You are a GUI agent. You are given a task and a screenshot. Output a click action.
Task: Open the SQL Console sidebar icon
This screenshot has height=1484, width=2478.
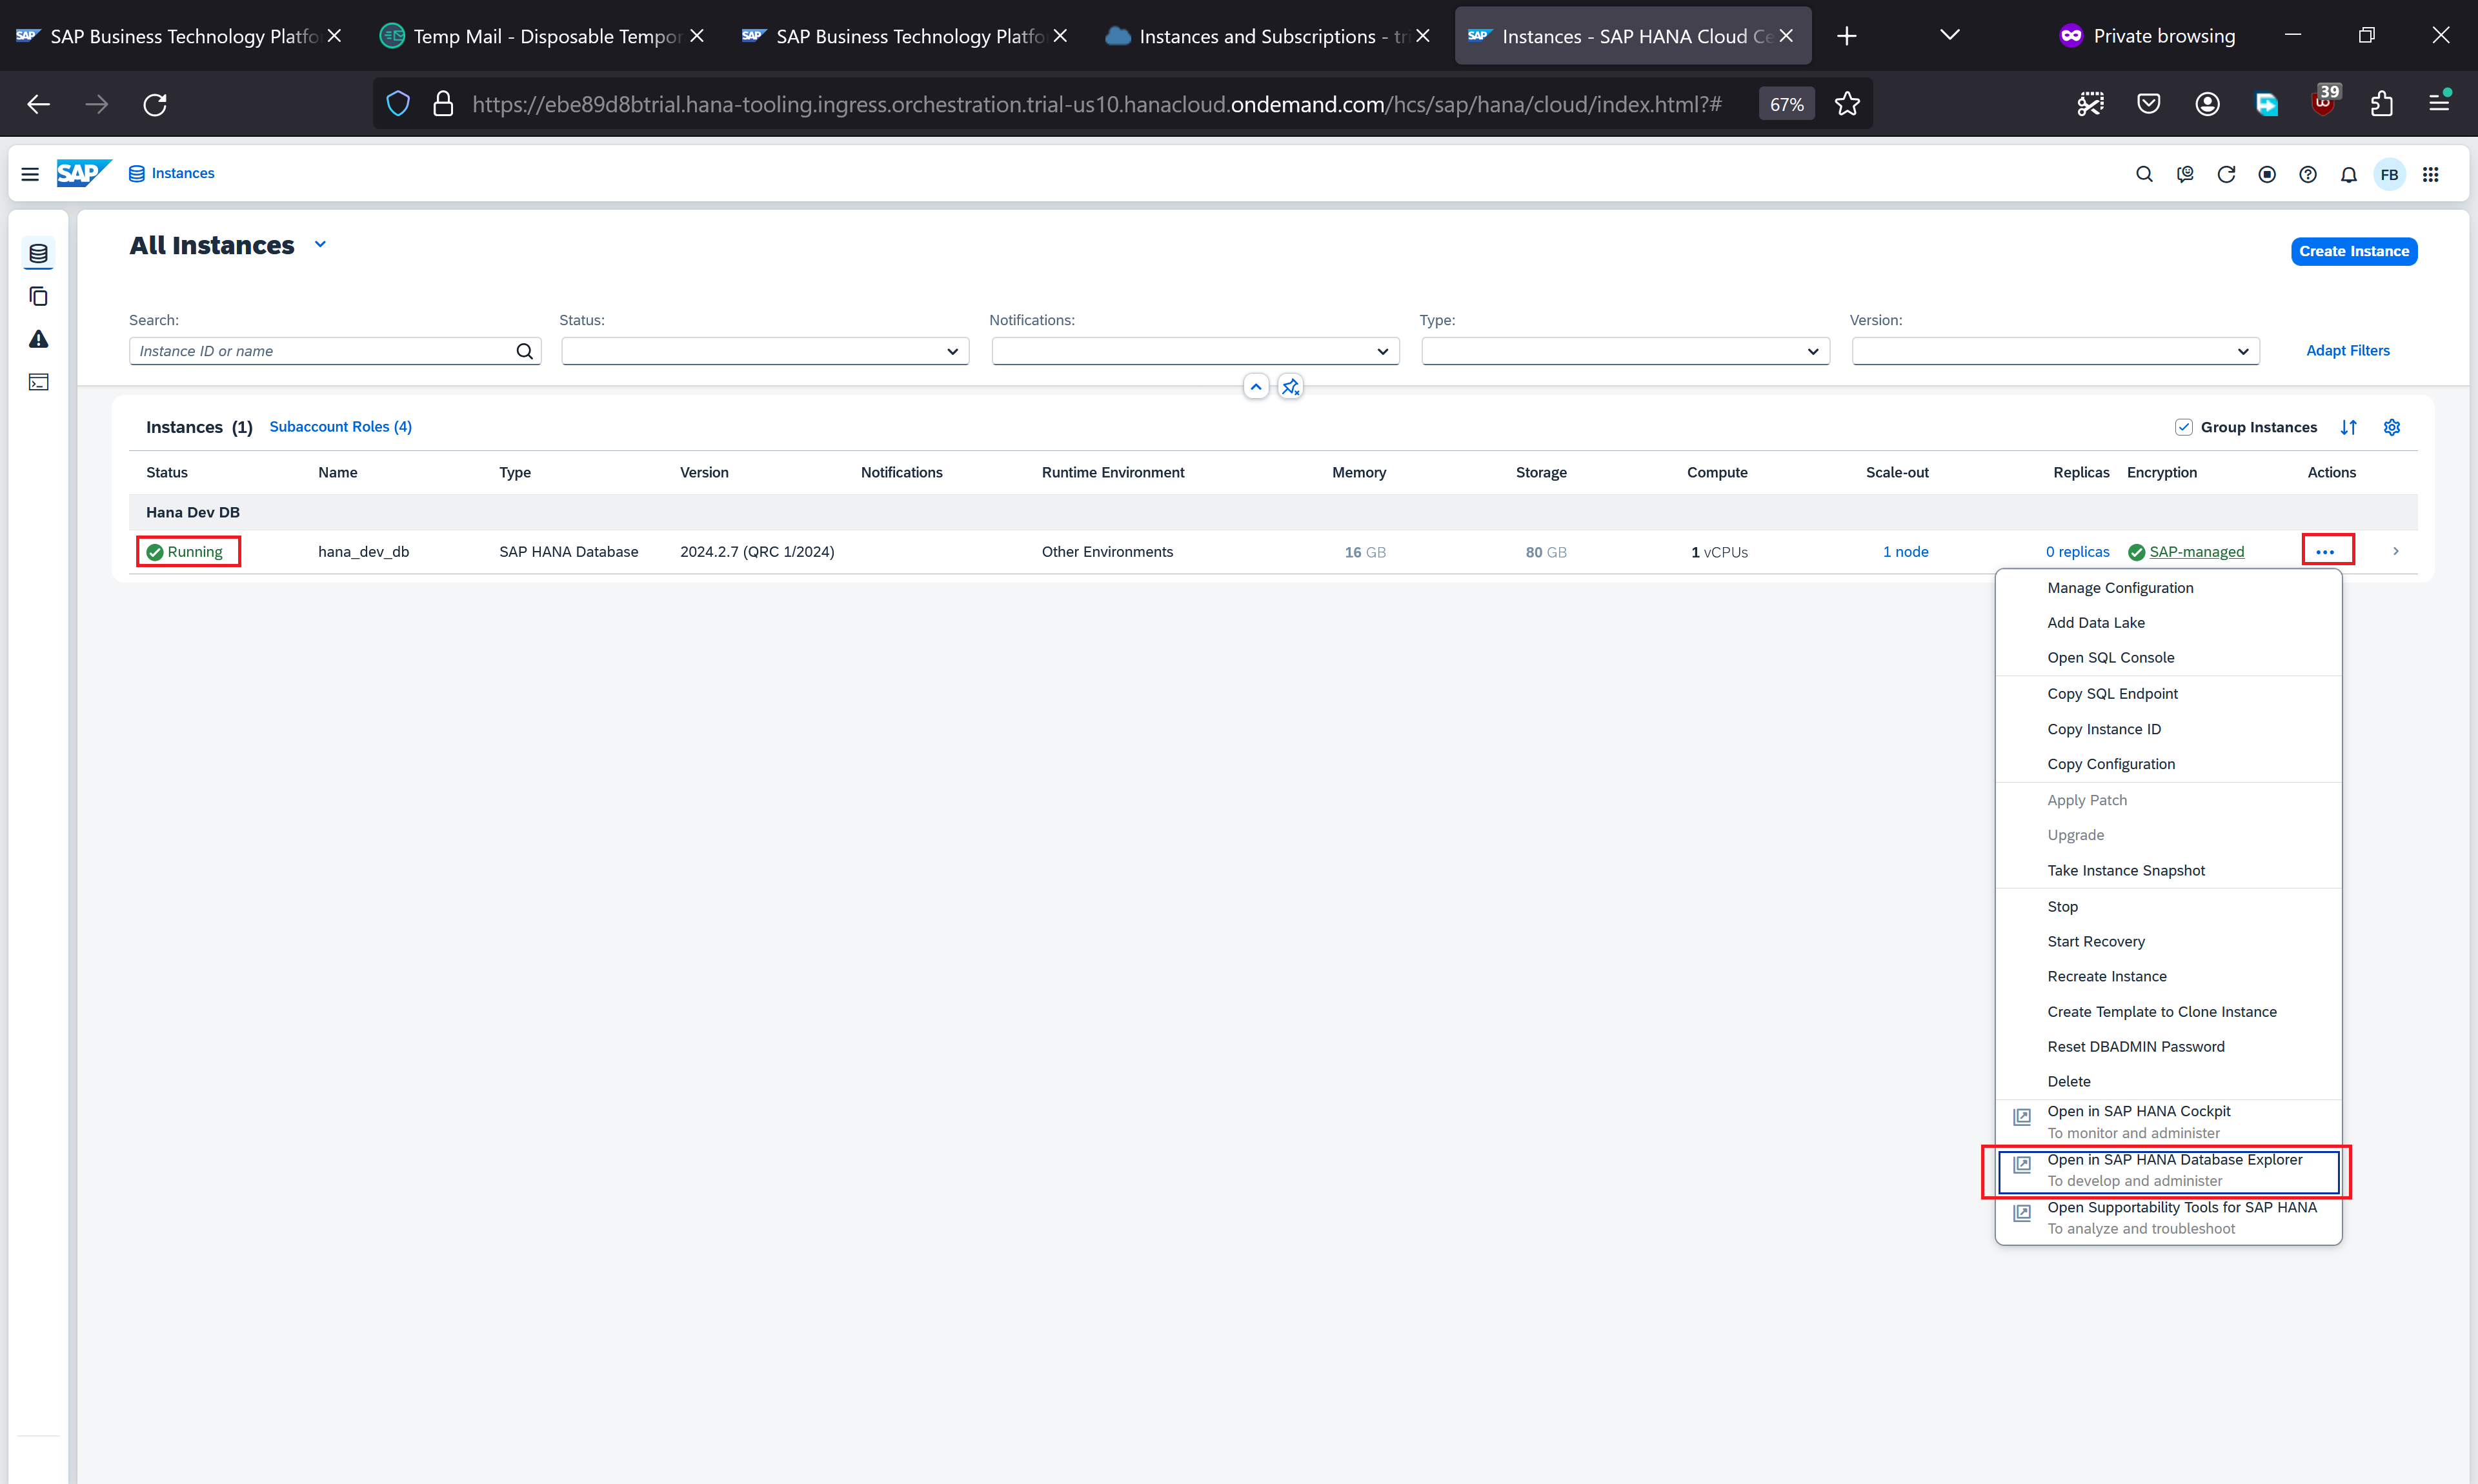coord(38,382)
